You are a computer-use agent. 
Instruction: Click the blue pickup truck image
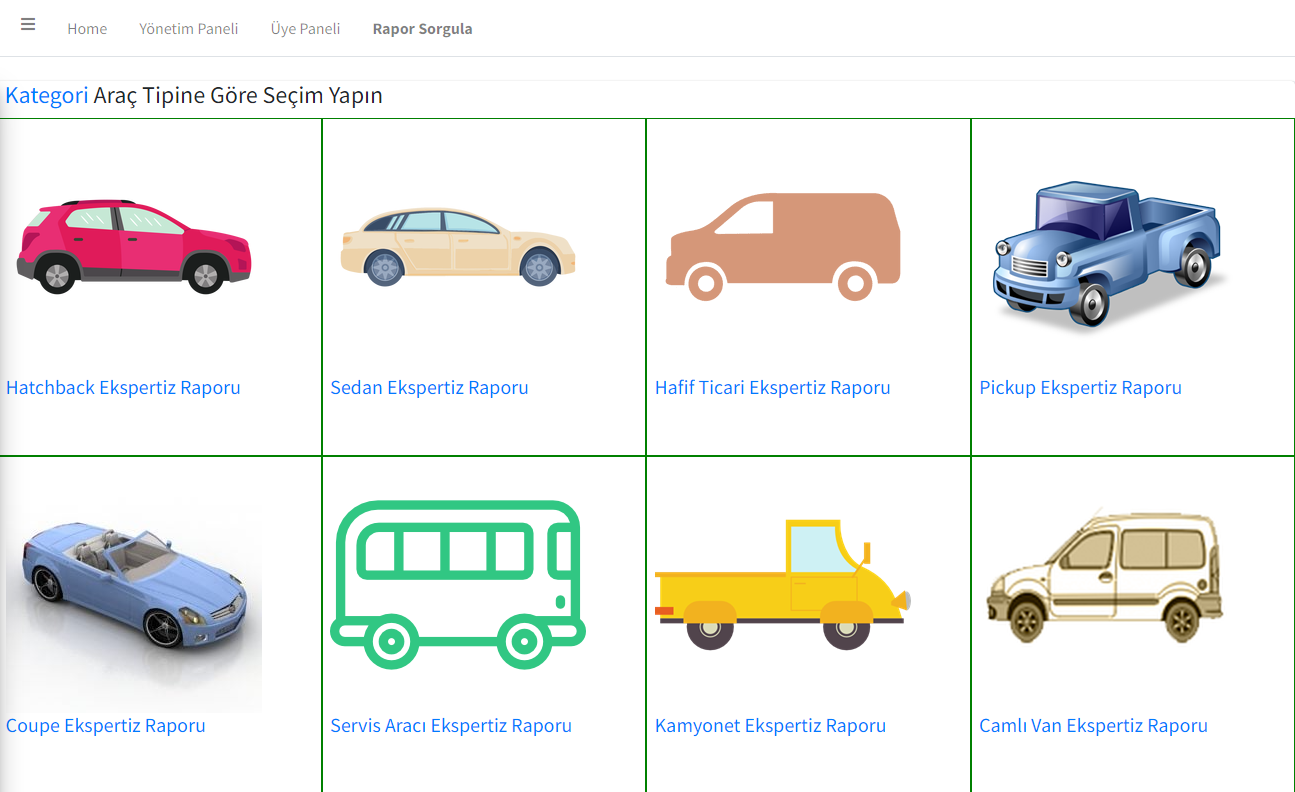(1107, 253)
